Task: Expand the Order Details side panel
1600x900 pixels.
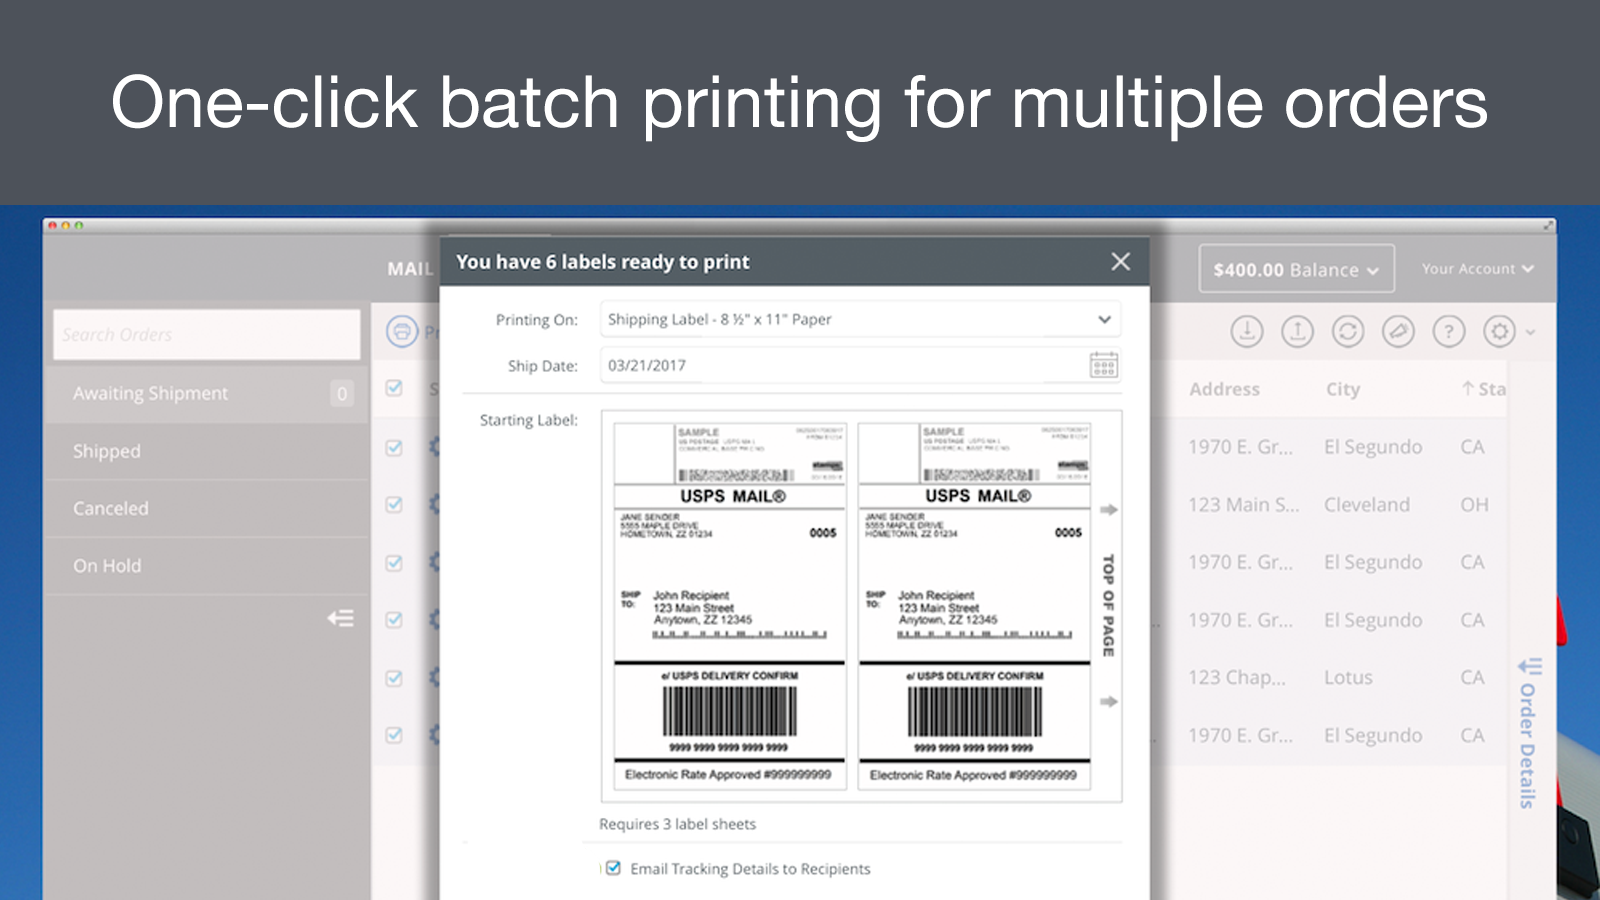Action: pos(1527,733)
